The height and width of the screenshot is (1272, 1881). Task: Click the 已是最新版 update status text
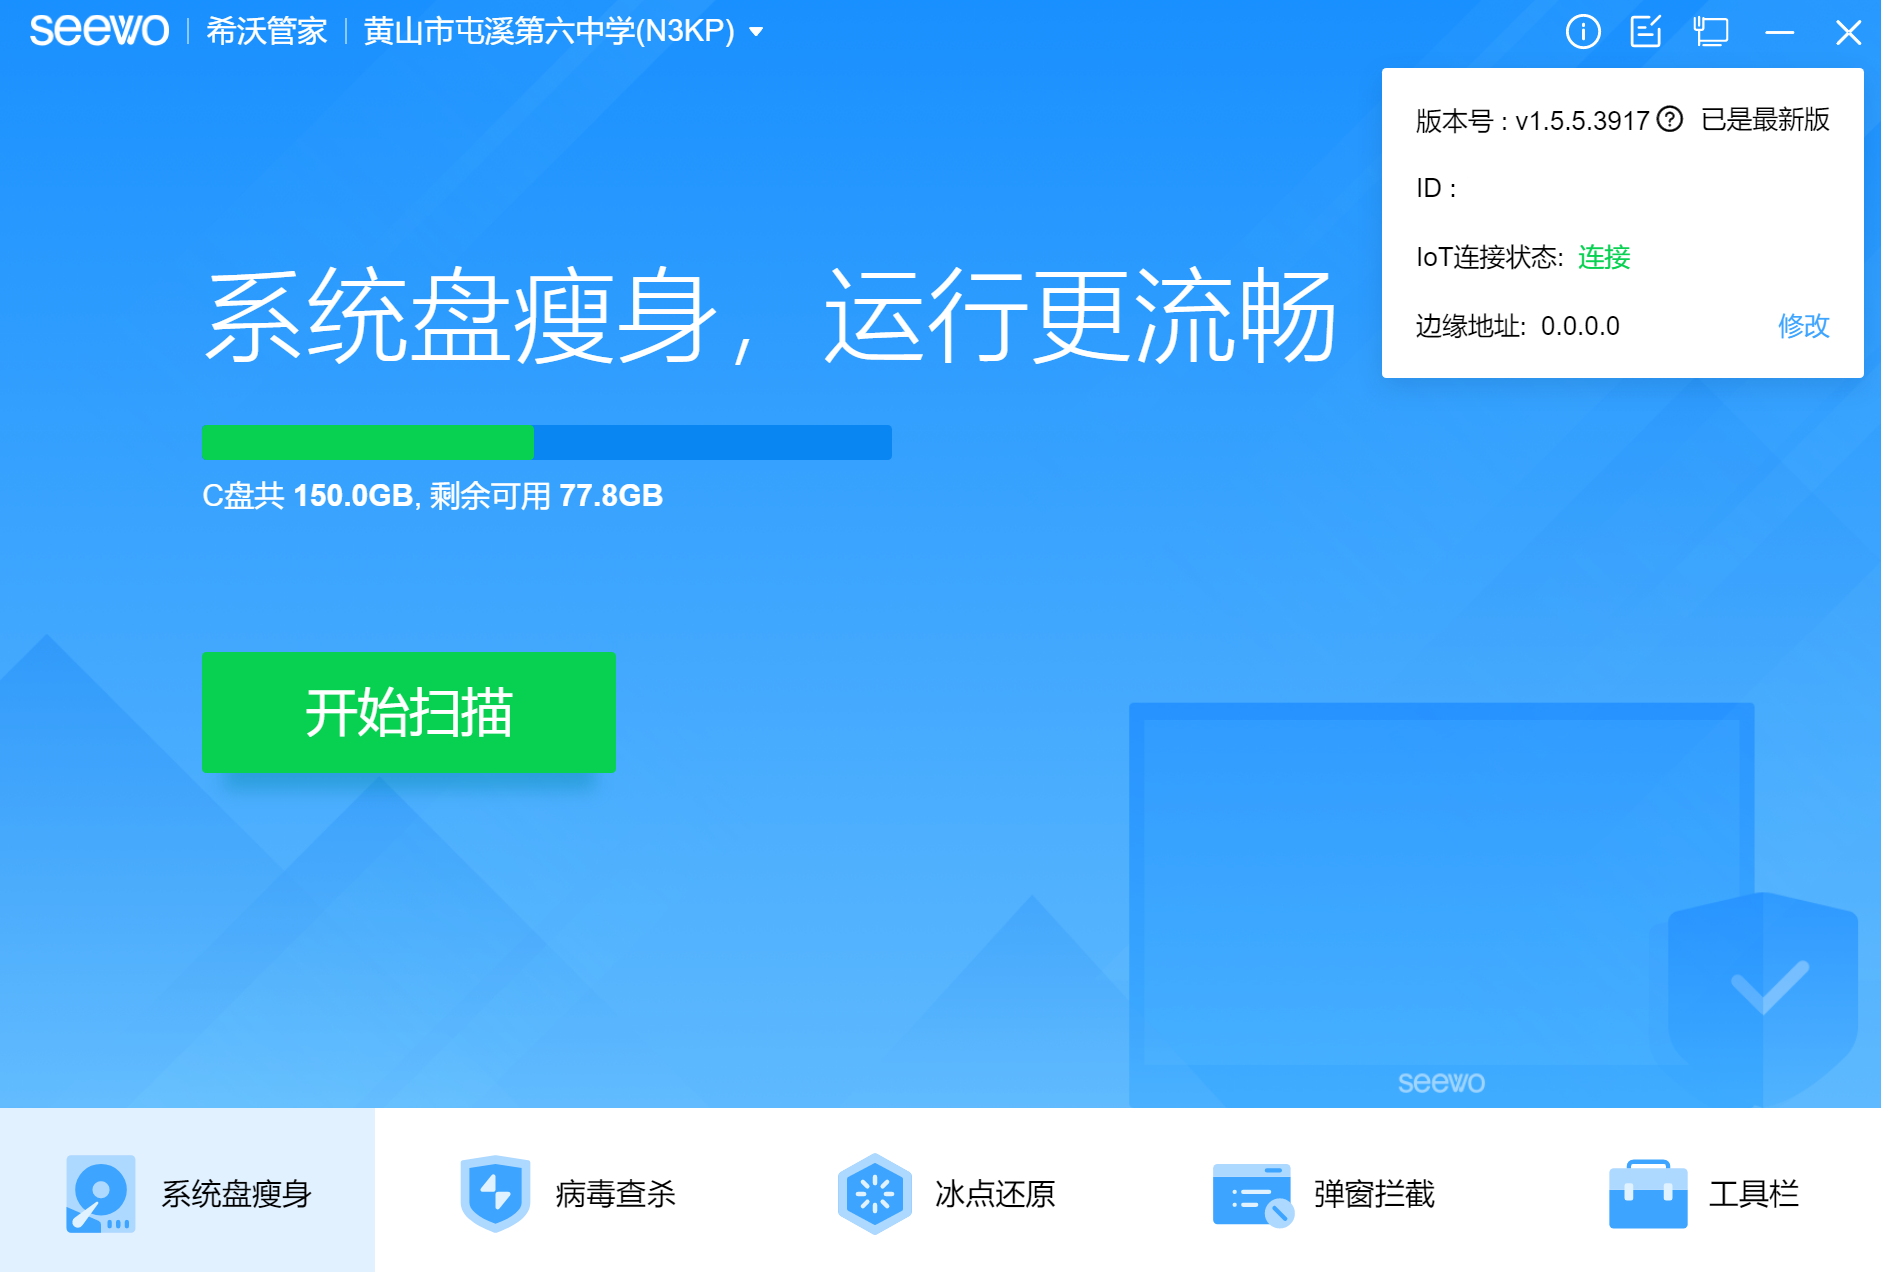pos(1765,120)
